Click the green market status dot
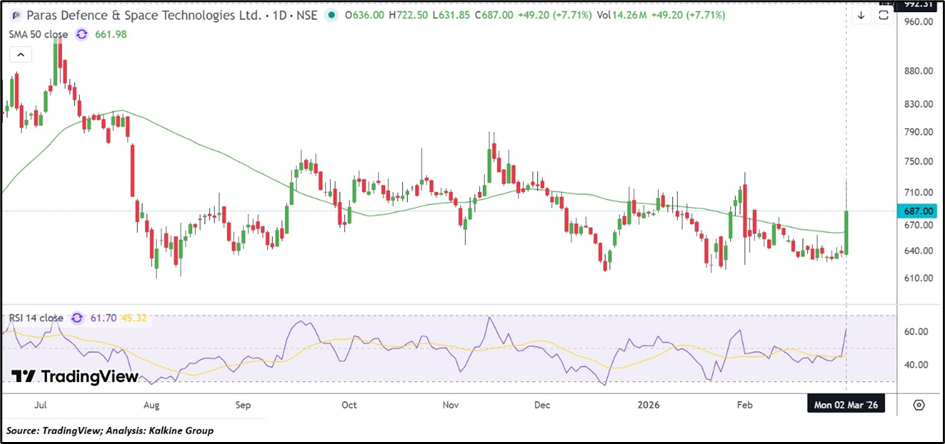 (x=326, y=16)
